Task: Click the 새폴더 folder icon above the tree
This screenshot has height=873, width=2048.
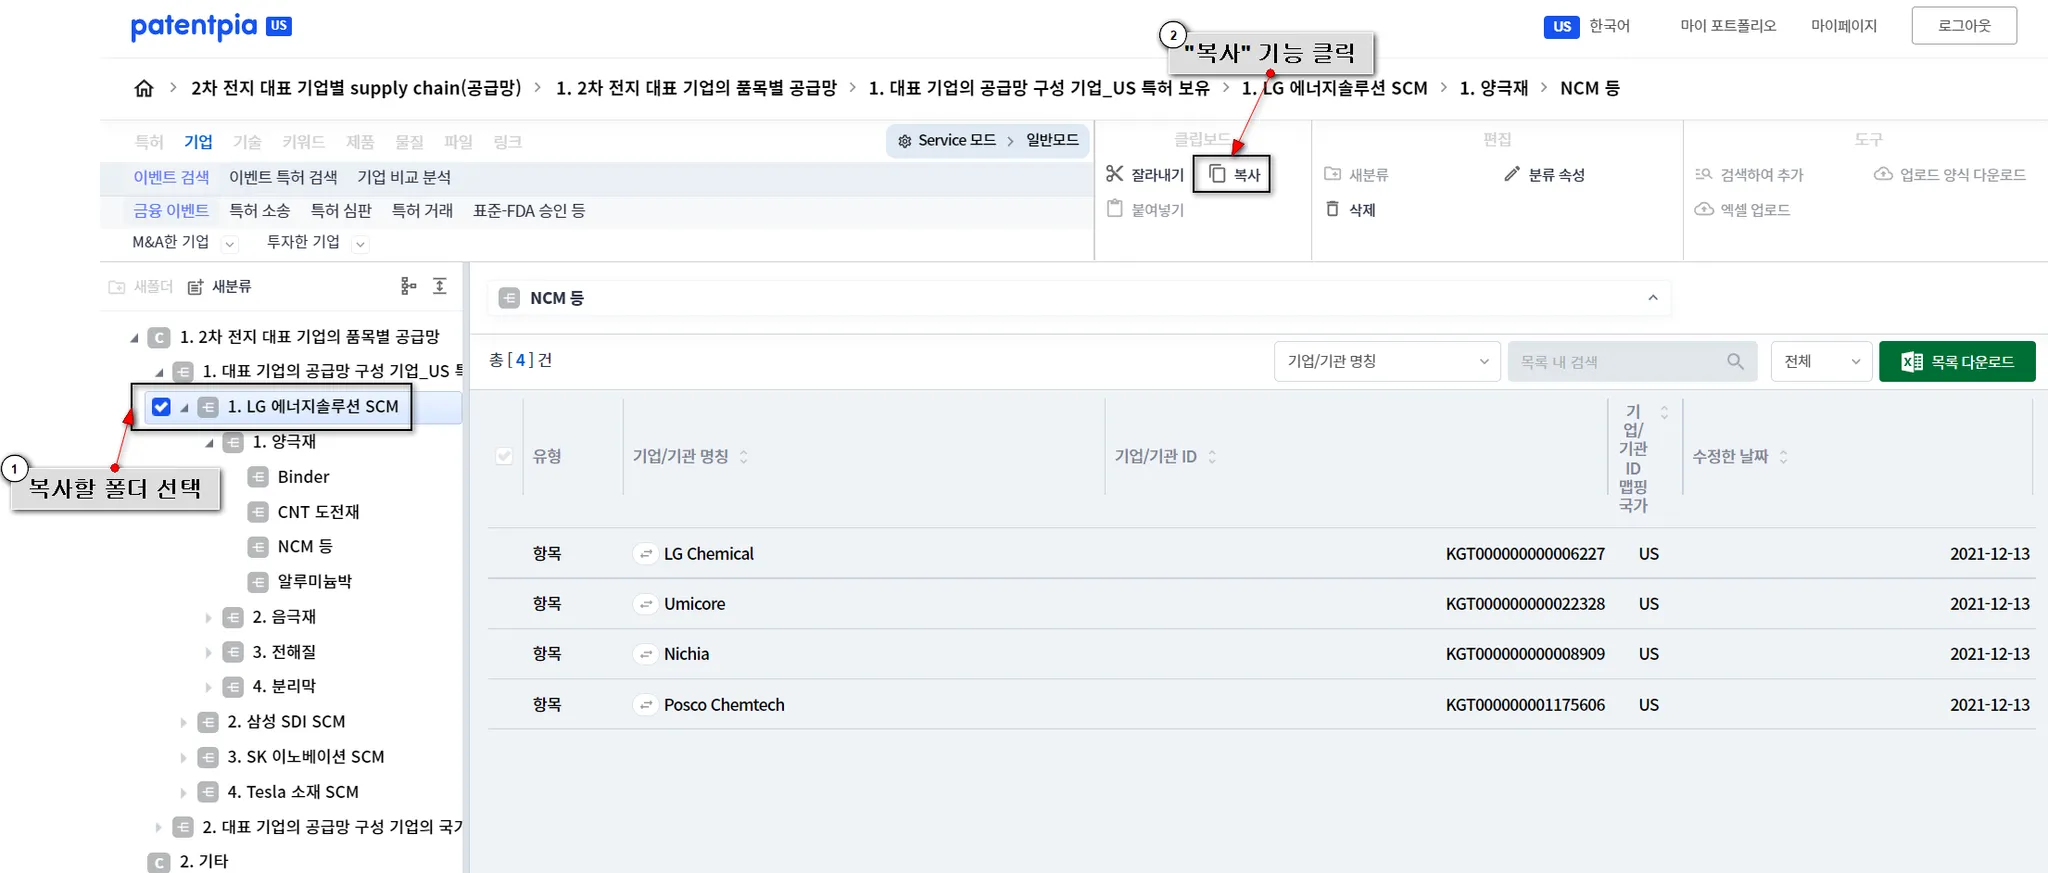Action: tap(117, 287)
